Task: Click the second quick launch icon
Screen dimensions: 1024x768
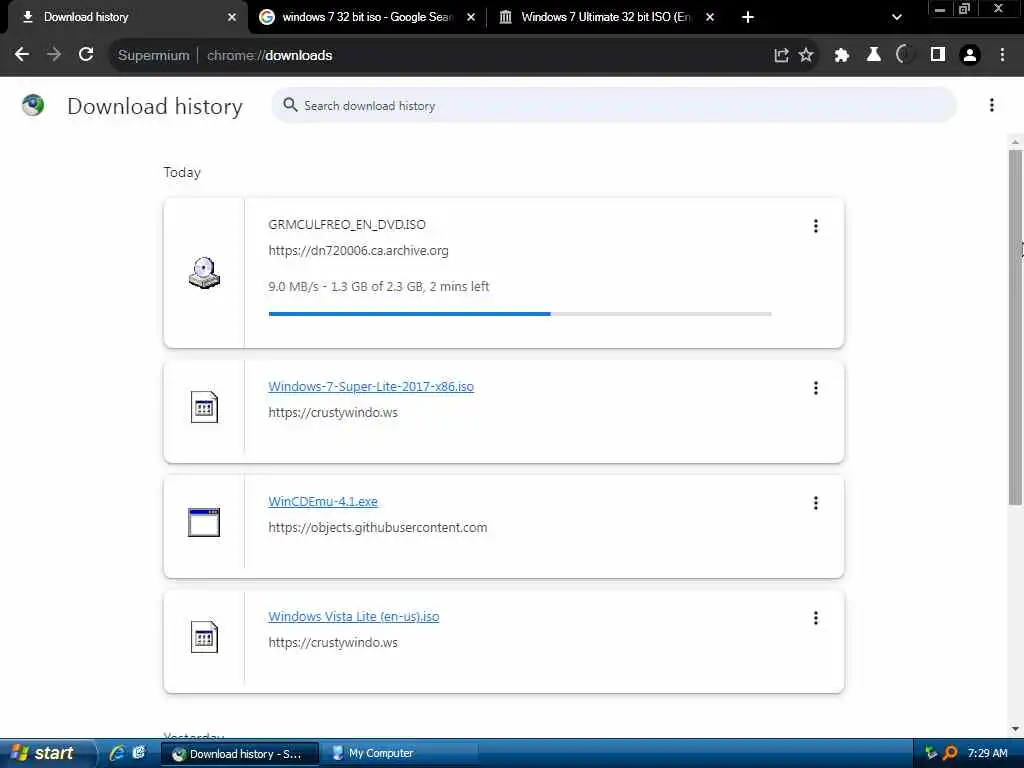Action: 139,753
